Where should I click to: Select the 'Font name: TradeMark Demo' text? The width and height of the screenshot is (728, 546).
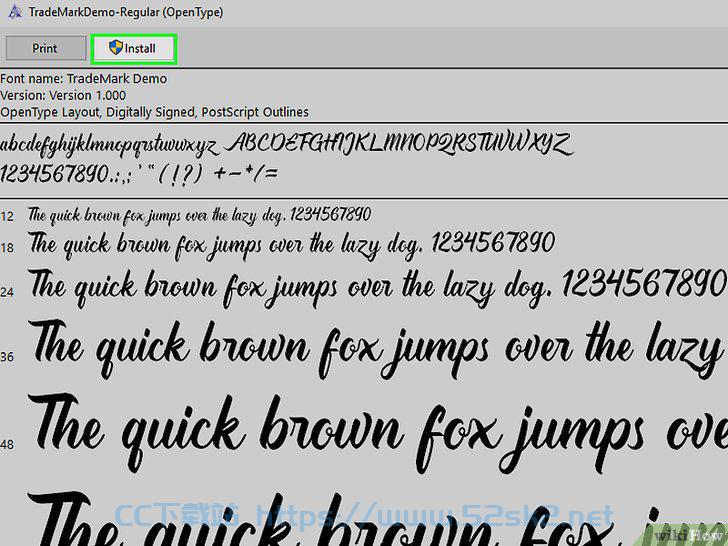84,78
